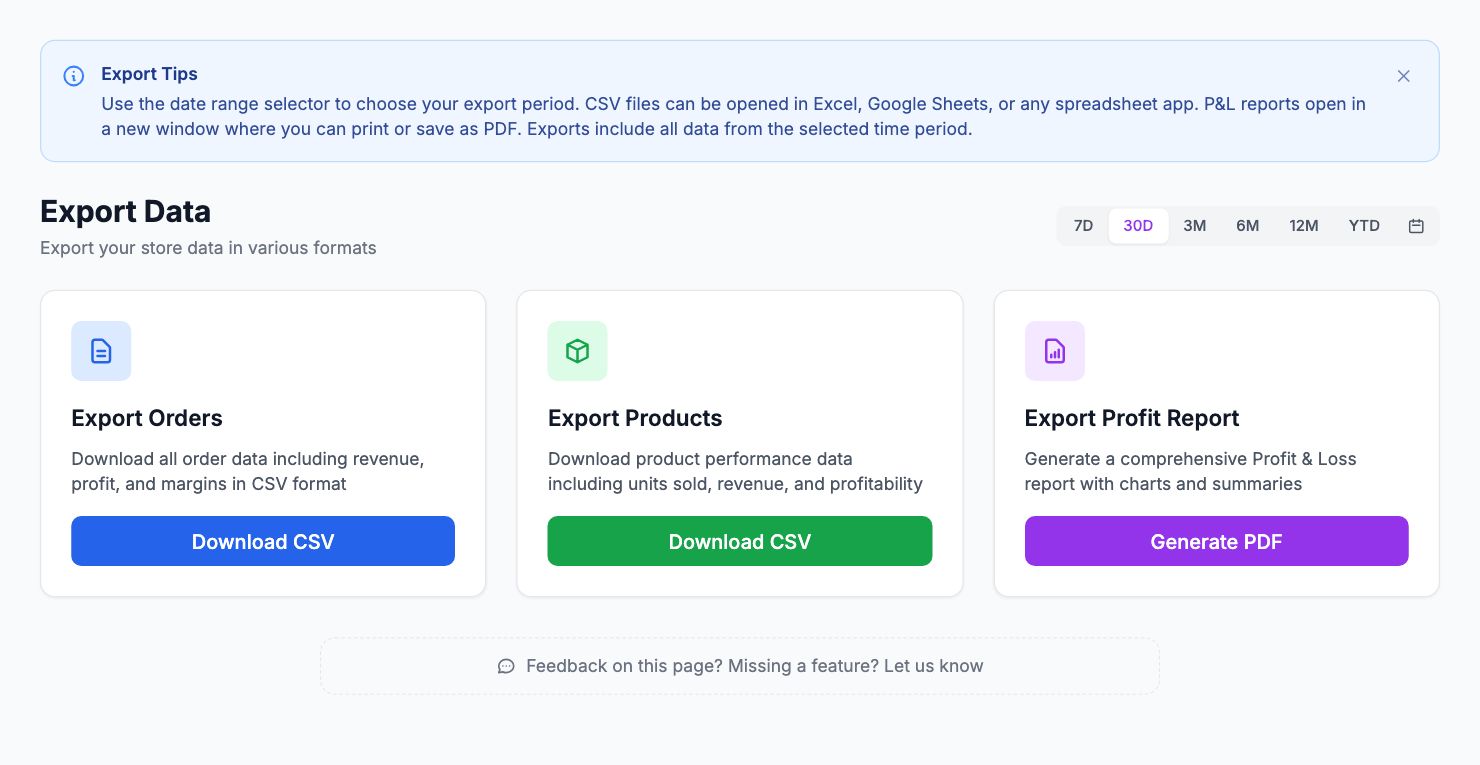
Task: Click the feedback speech bubble icon
Action: point(506,666)
